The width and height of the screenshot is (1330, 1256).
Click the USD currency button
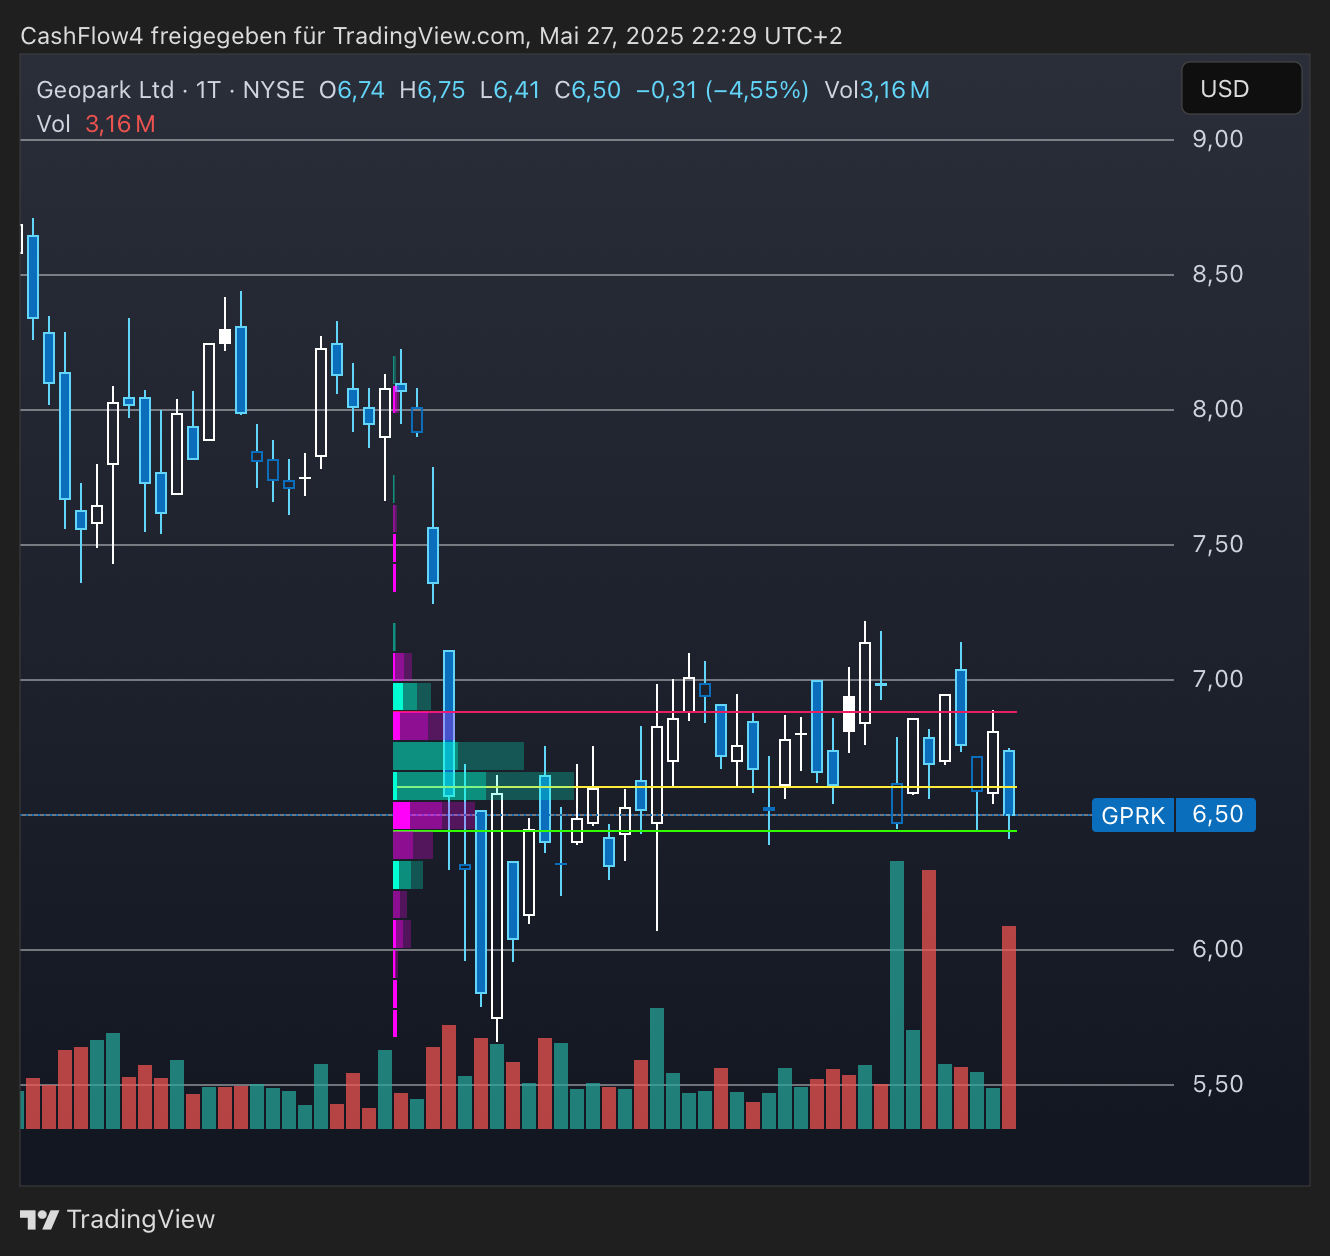(x=1241, y=89)
